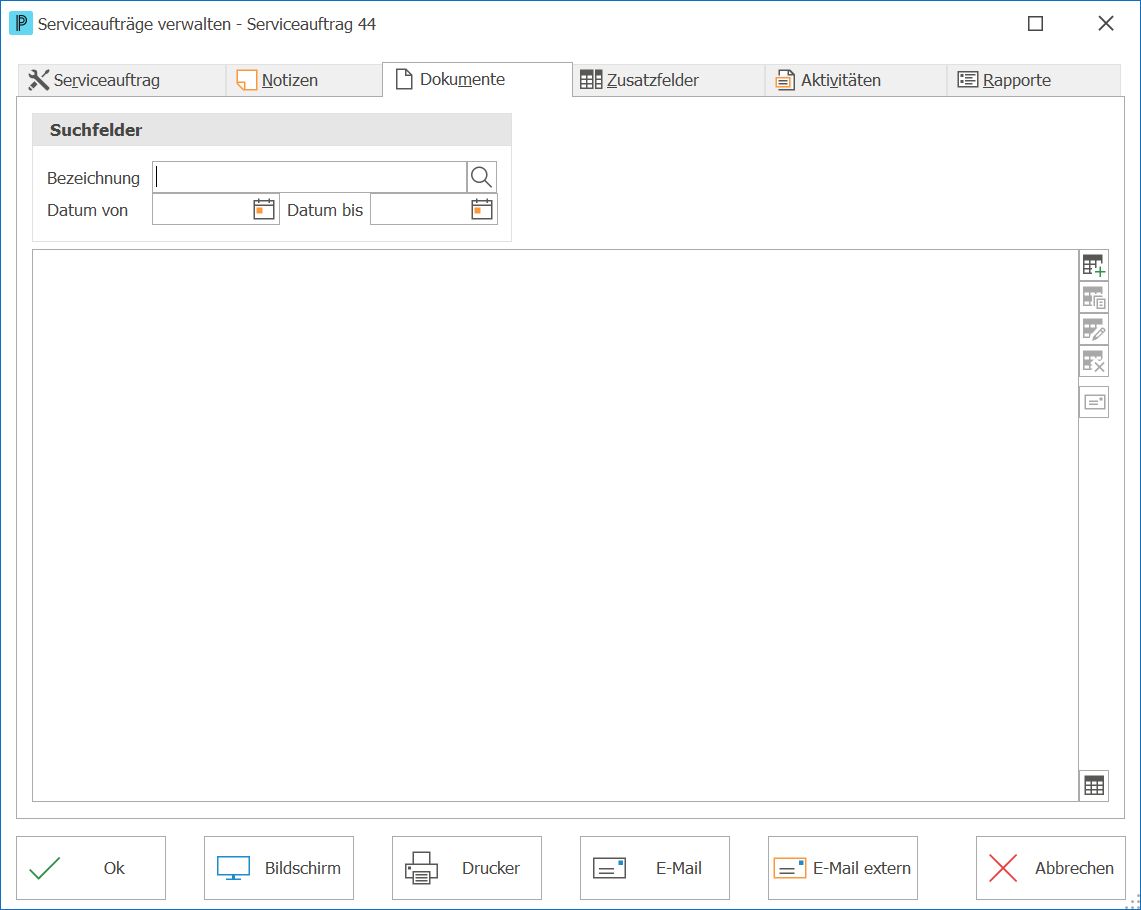Open the Datum von calendar picker

pyautogui.click(x=263, y=209)
